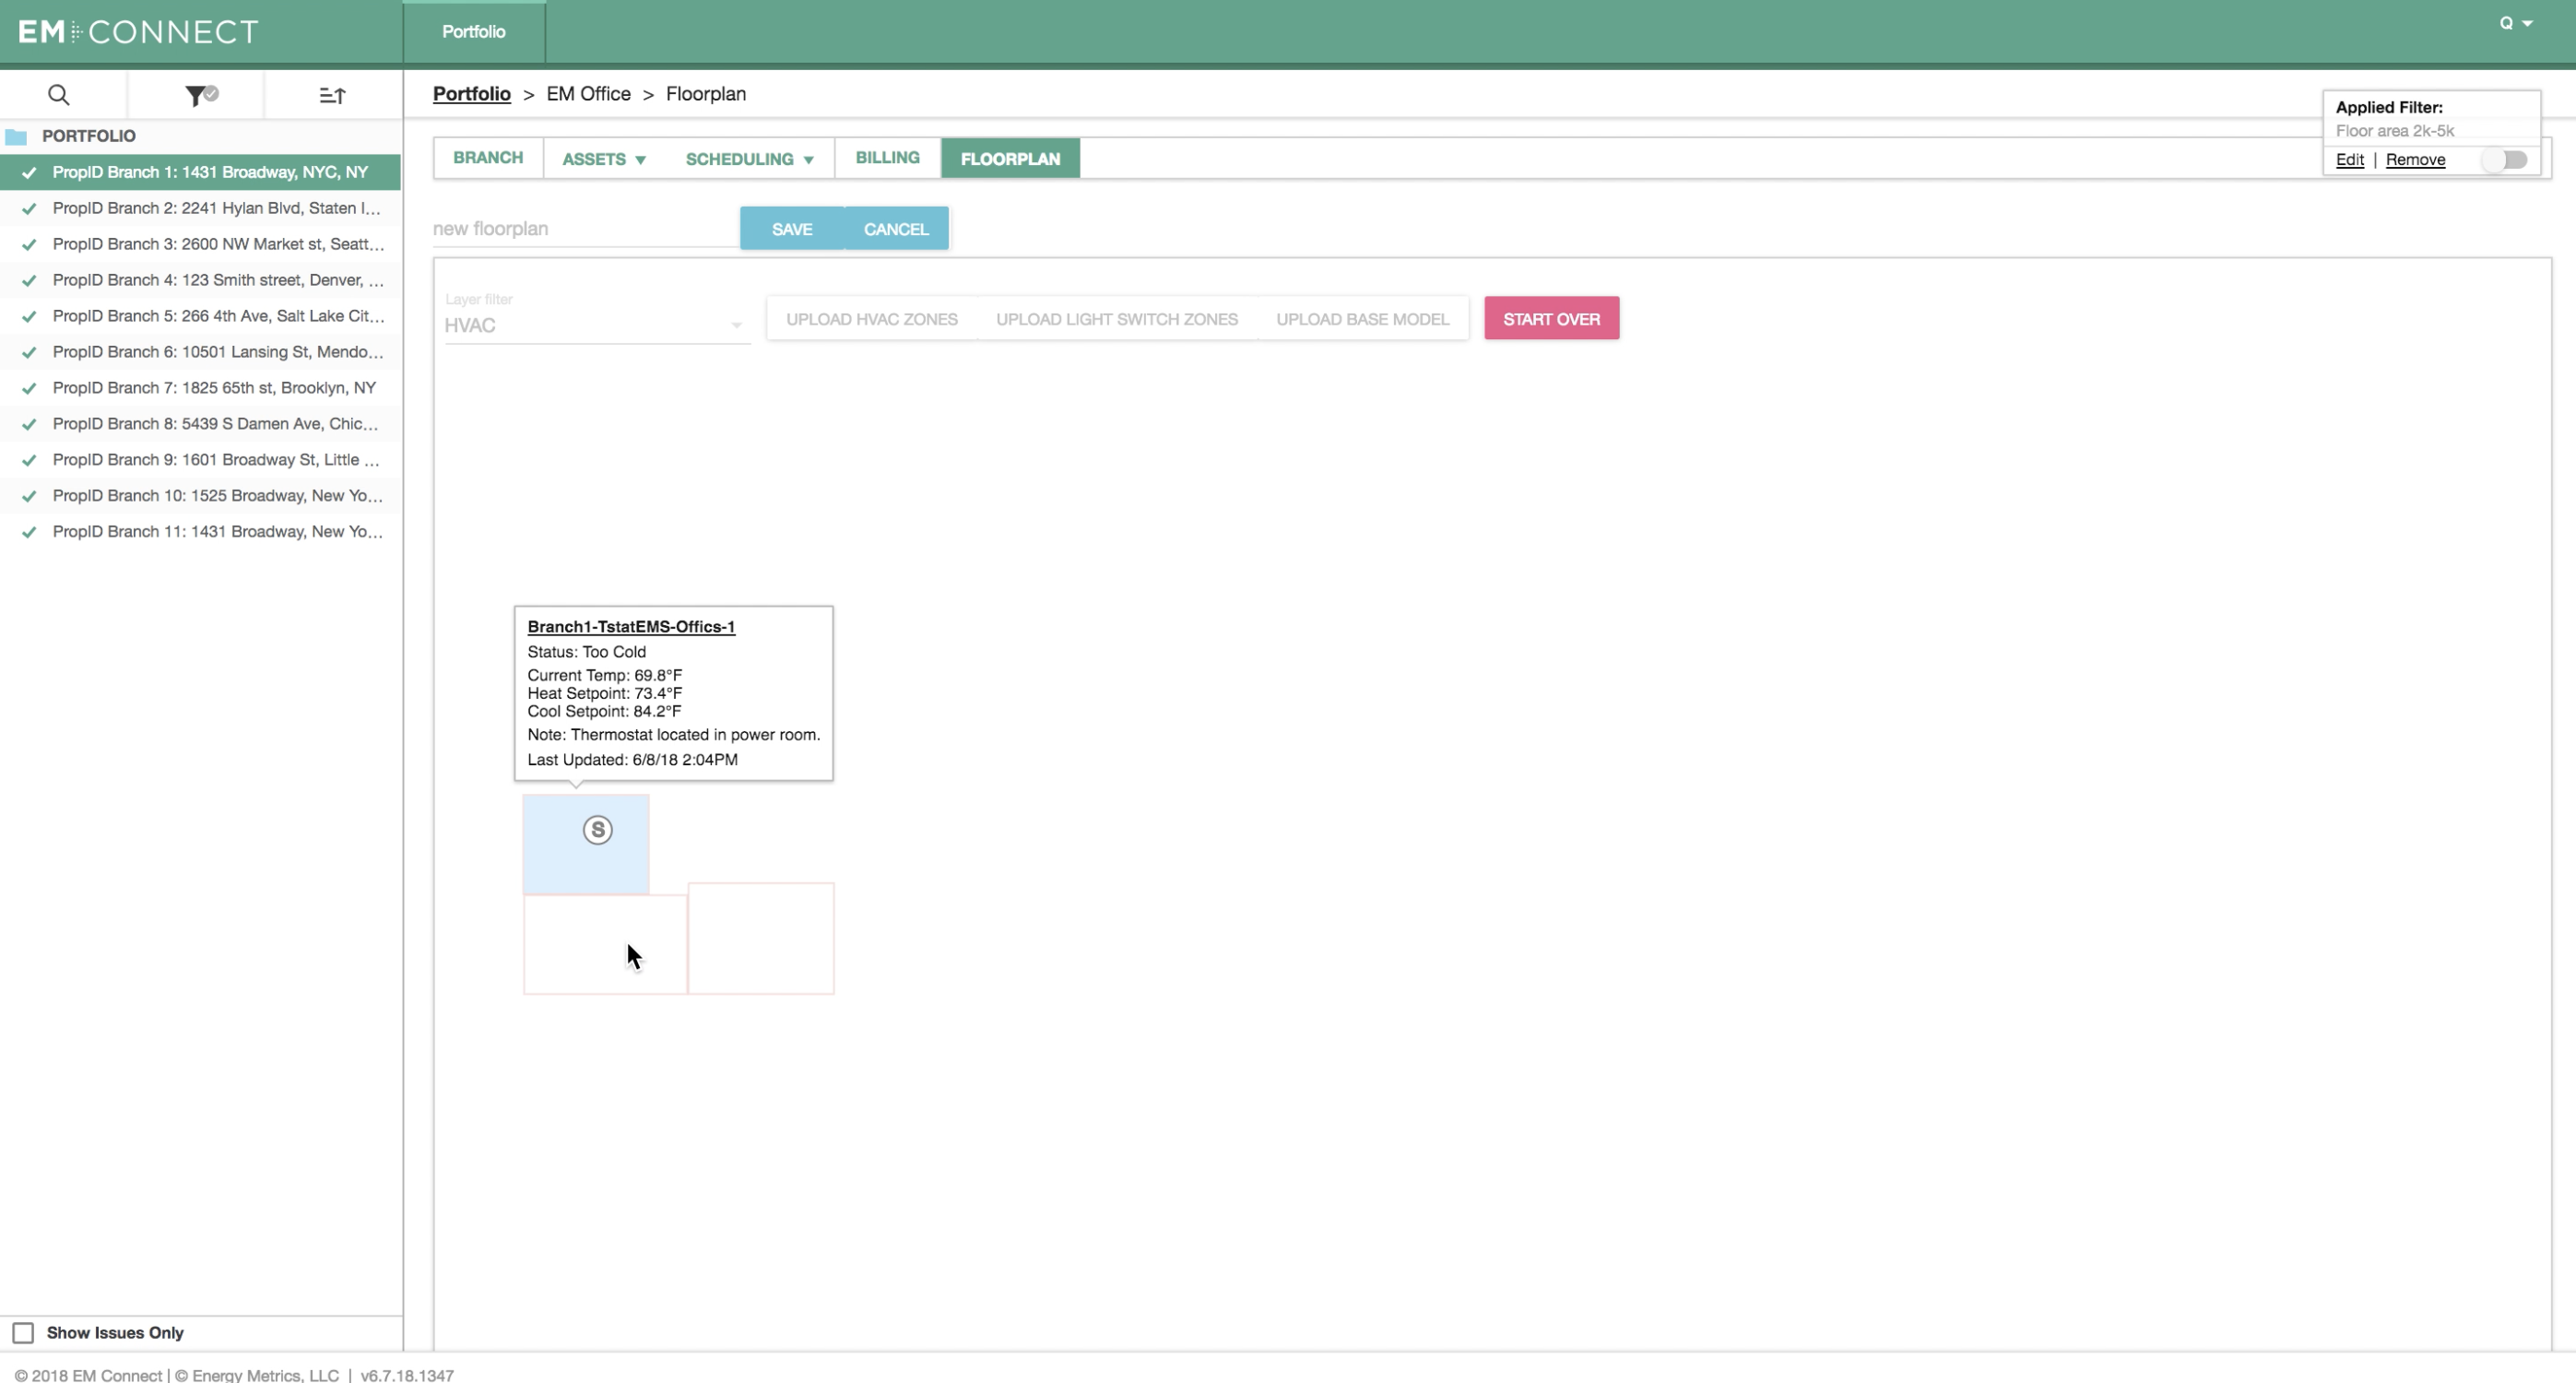Viewport: 2576px width, 1383px height.
Task: Expand the Assets dropdown menu
Action: 604,159
